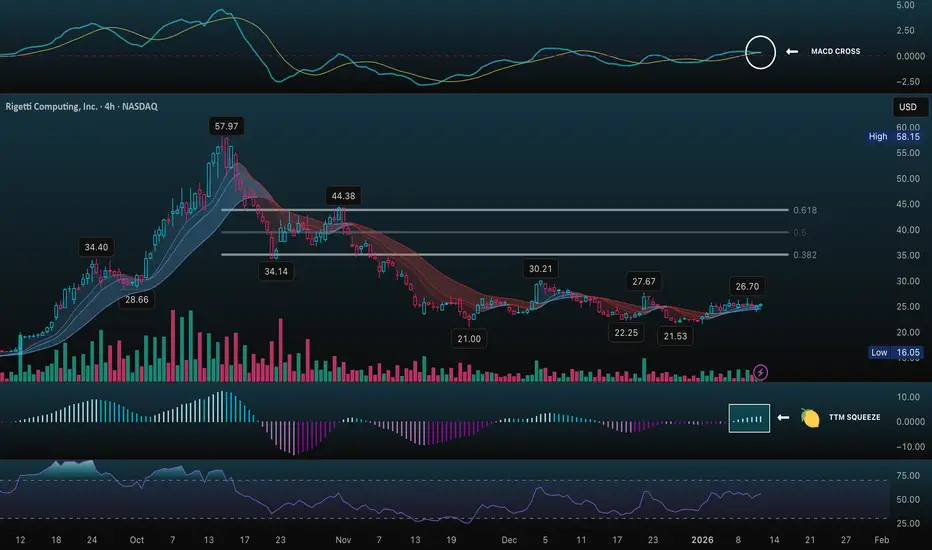Click the arrow pointing at MACD circle
Screen dimensions: 932x550
(792, 52)
